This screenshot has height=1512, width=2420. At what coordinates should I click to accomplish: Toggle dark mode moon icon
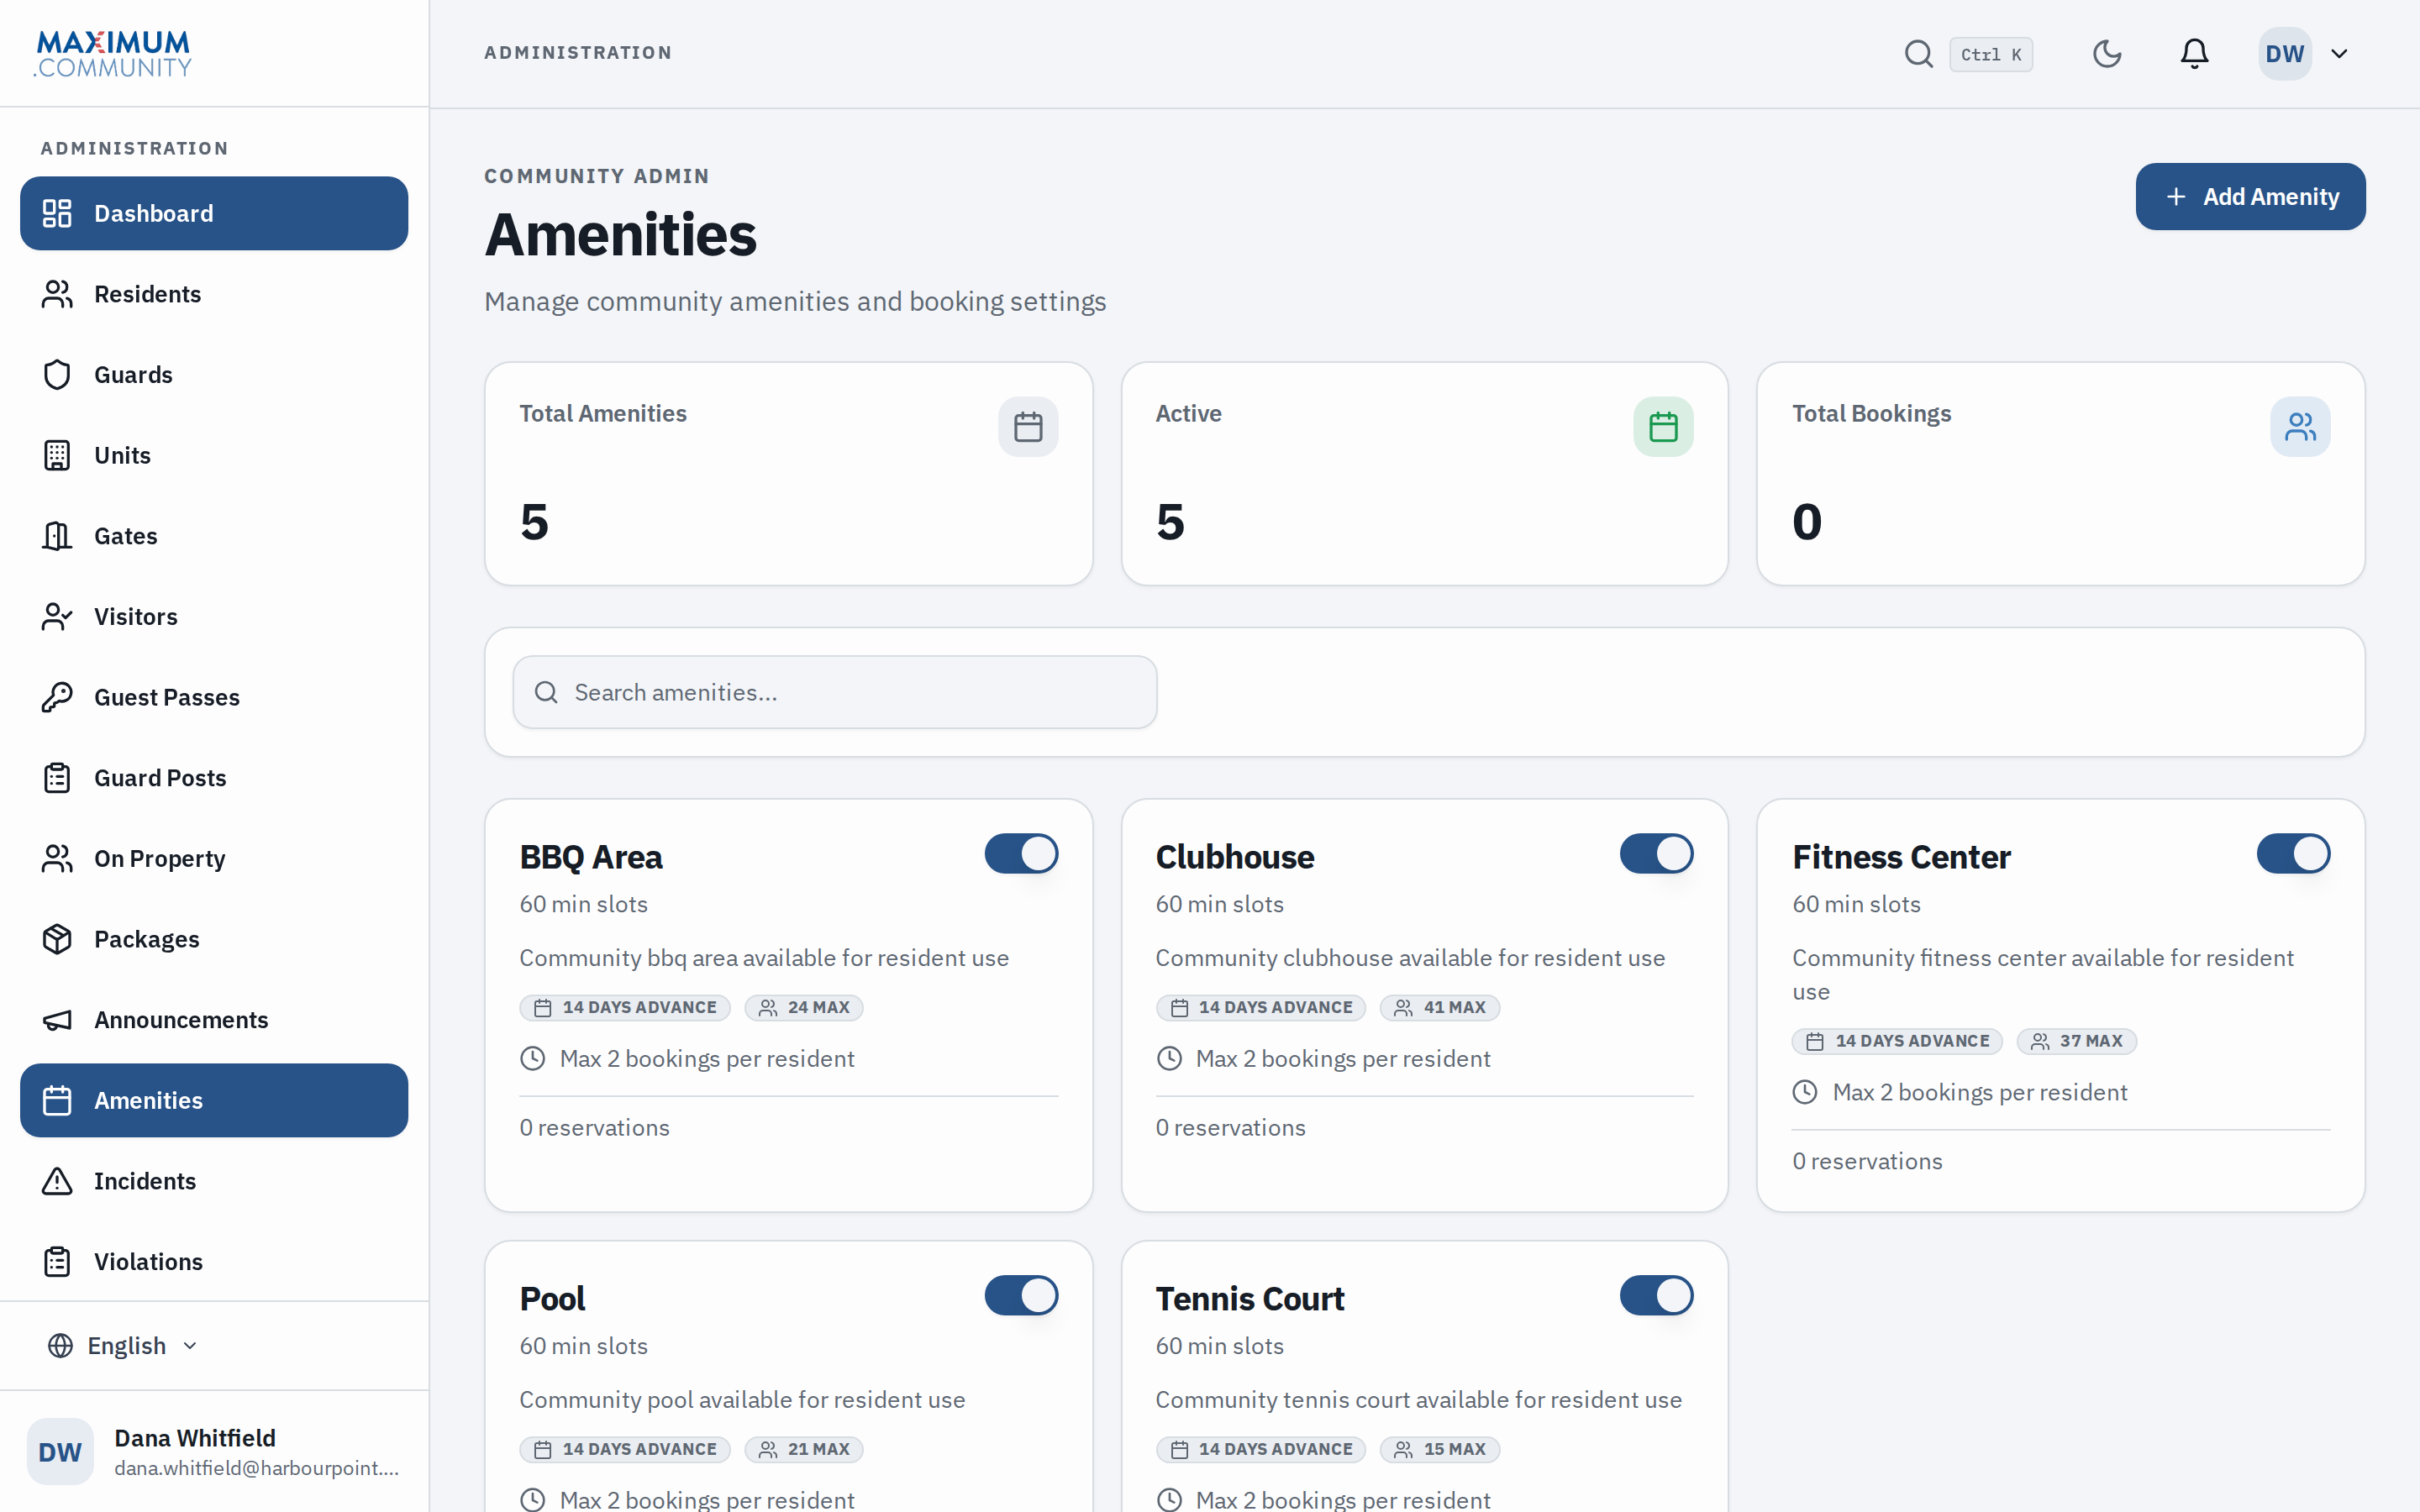click(2107, 54)
